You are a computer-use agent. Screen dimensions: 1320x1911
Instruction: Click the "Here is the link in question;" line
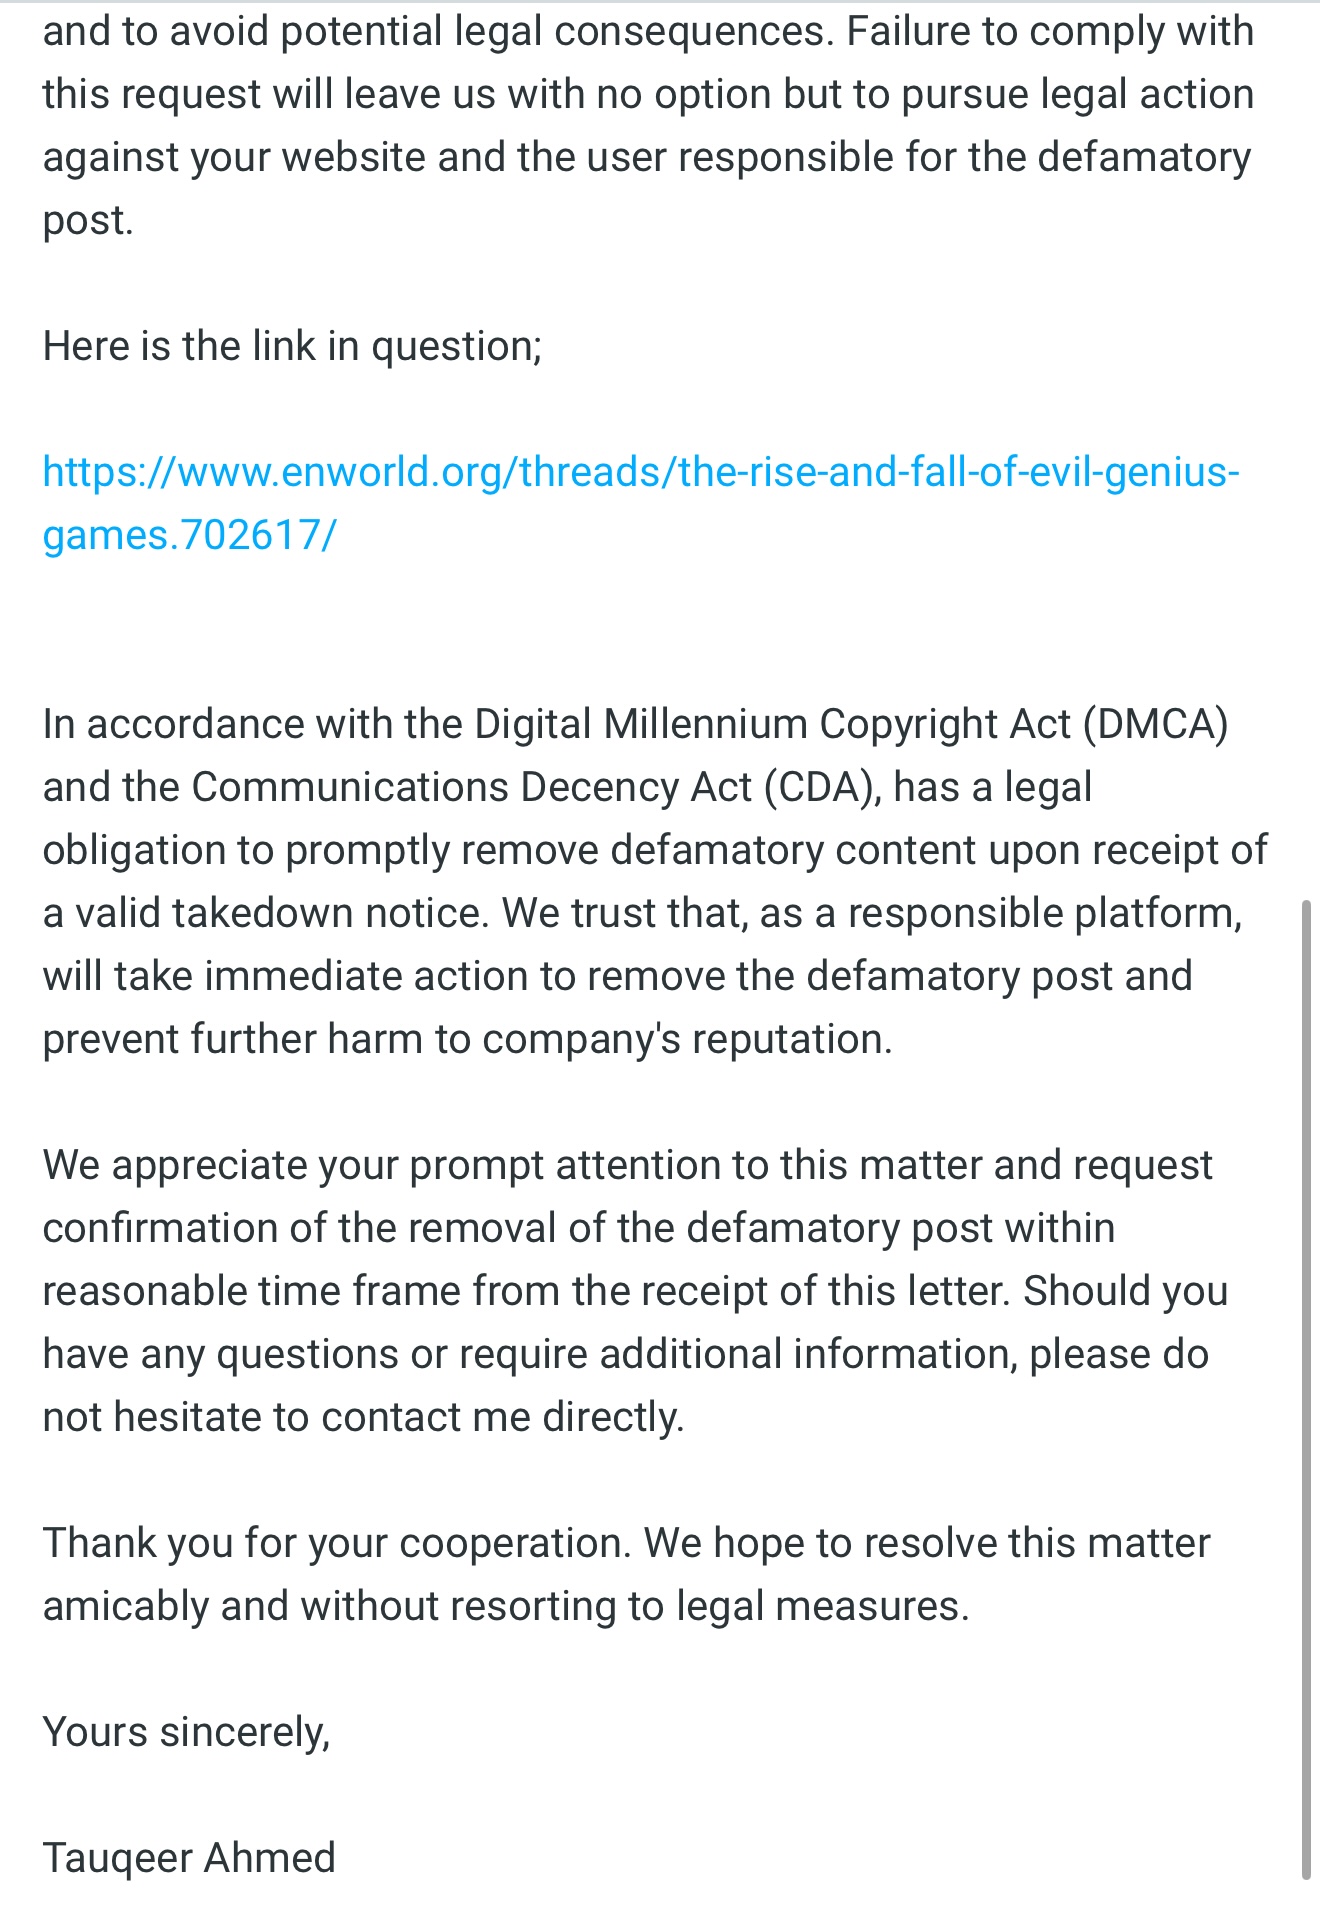tap(291, 347)
